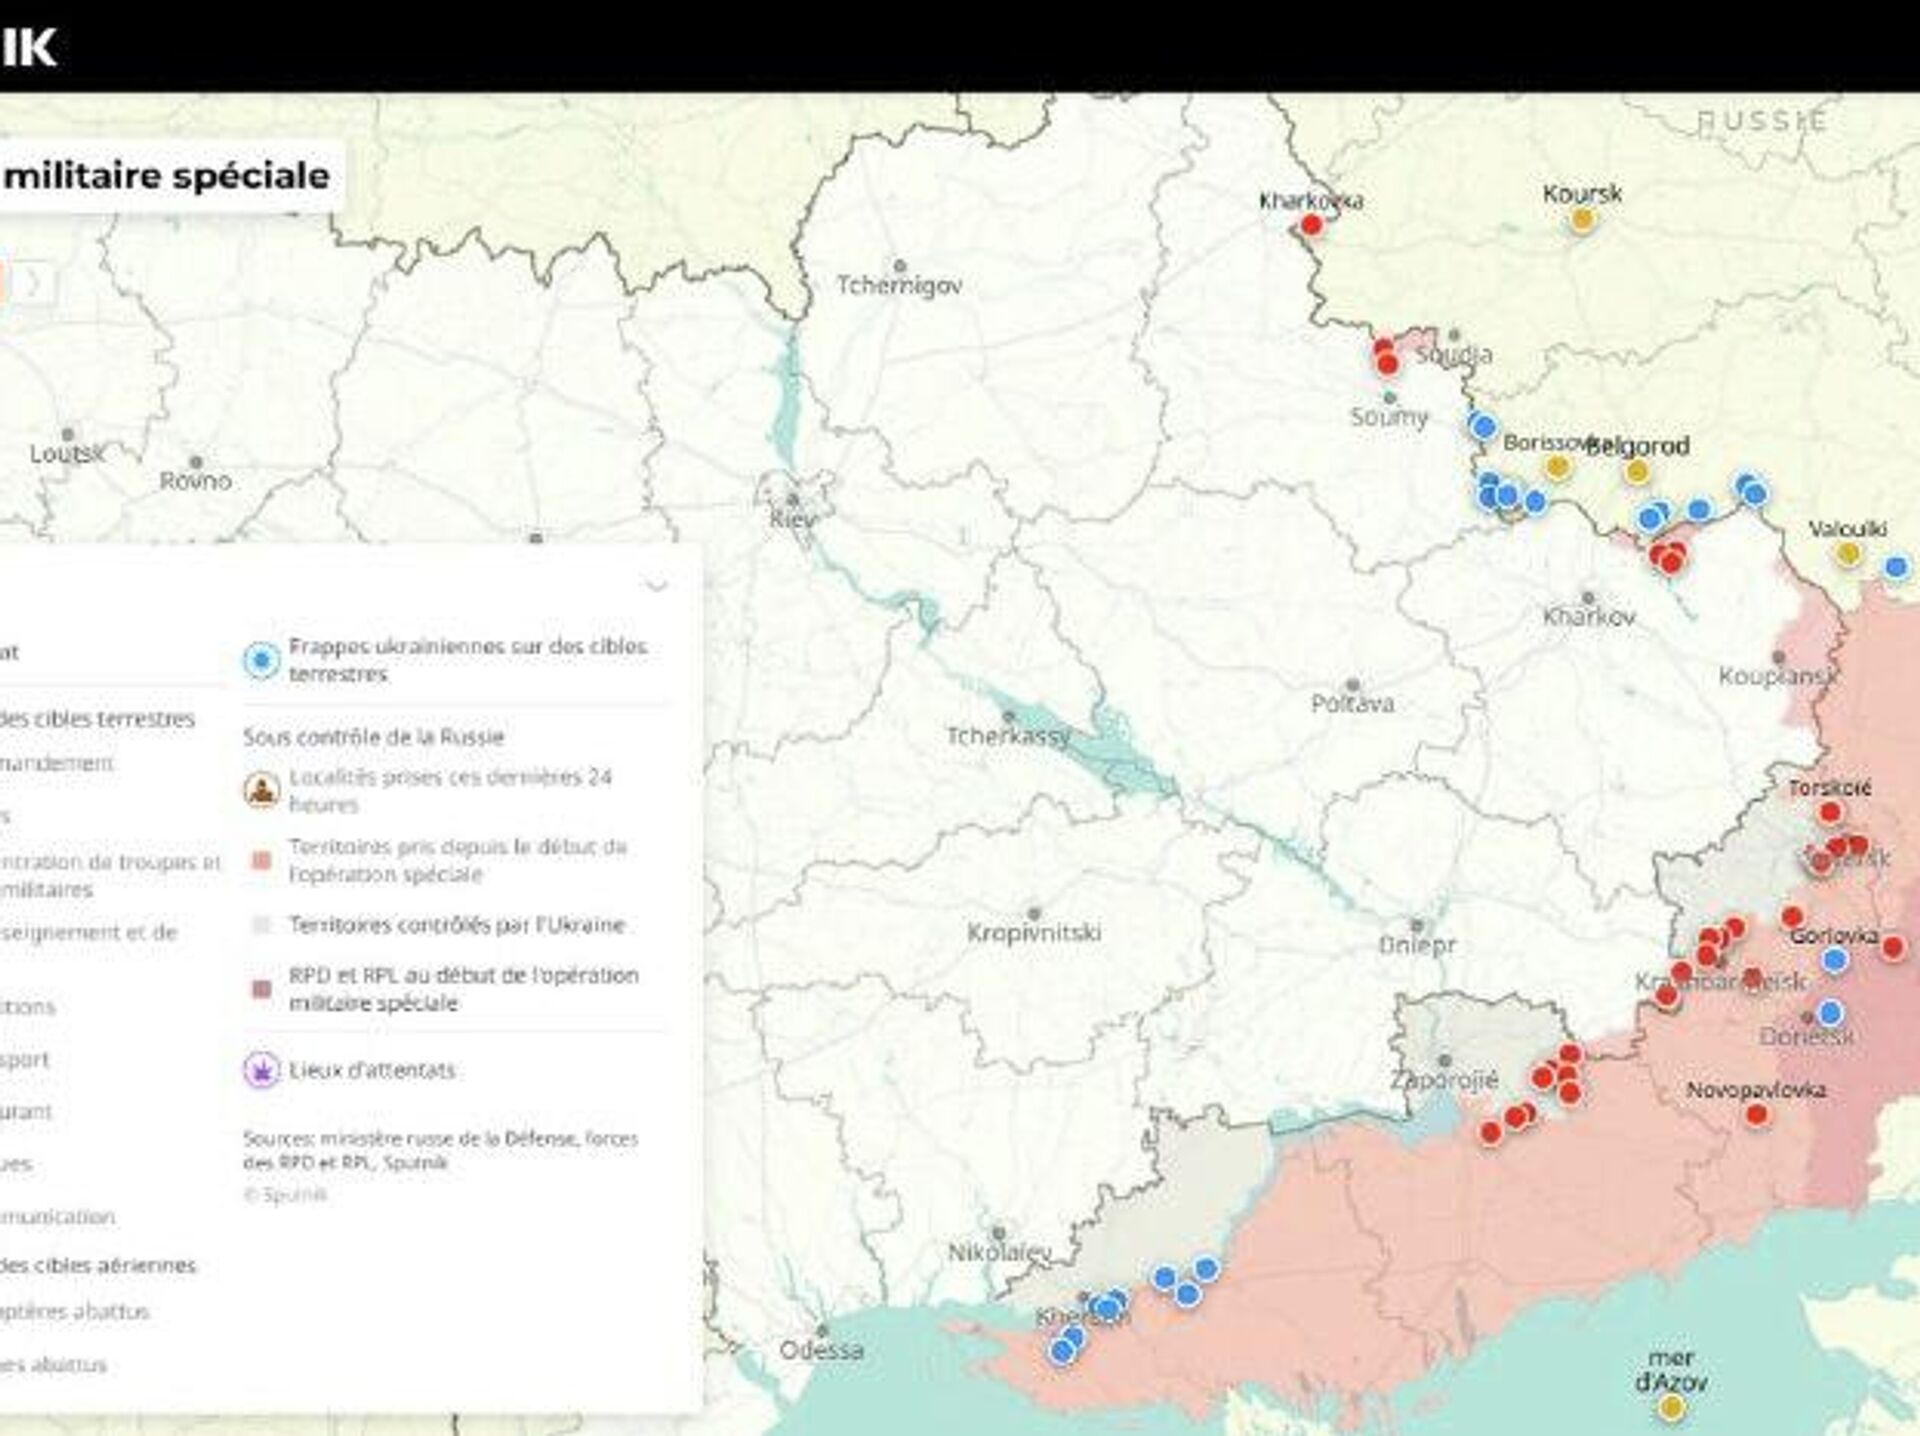Click the right arrow next to the title
Viewport: 1920px width, 1436px height.
point(34,282)
